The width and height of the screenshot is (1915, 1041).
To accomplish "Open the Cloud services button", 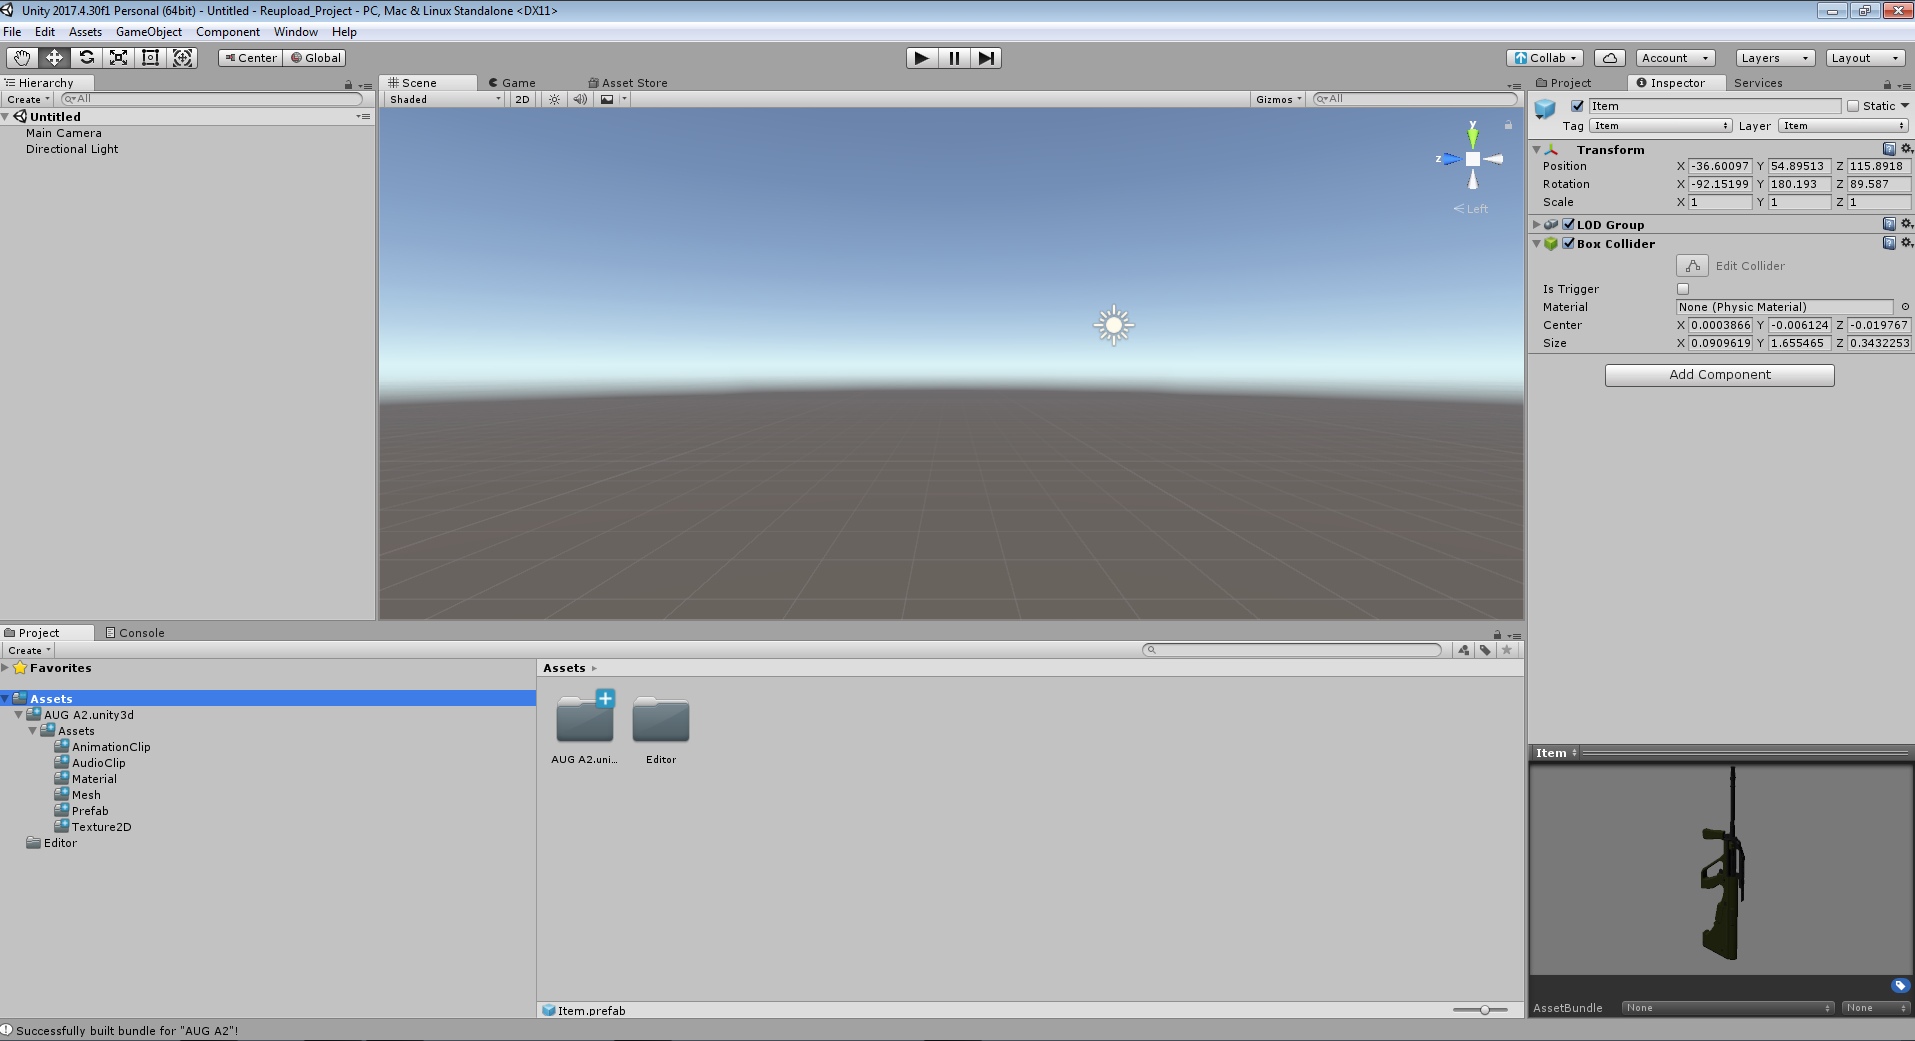I will click(x=1609, y=58).
